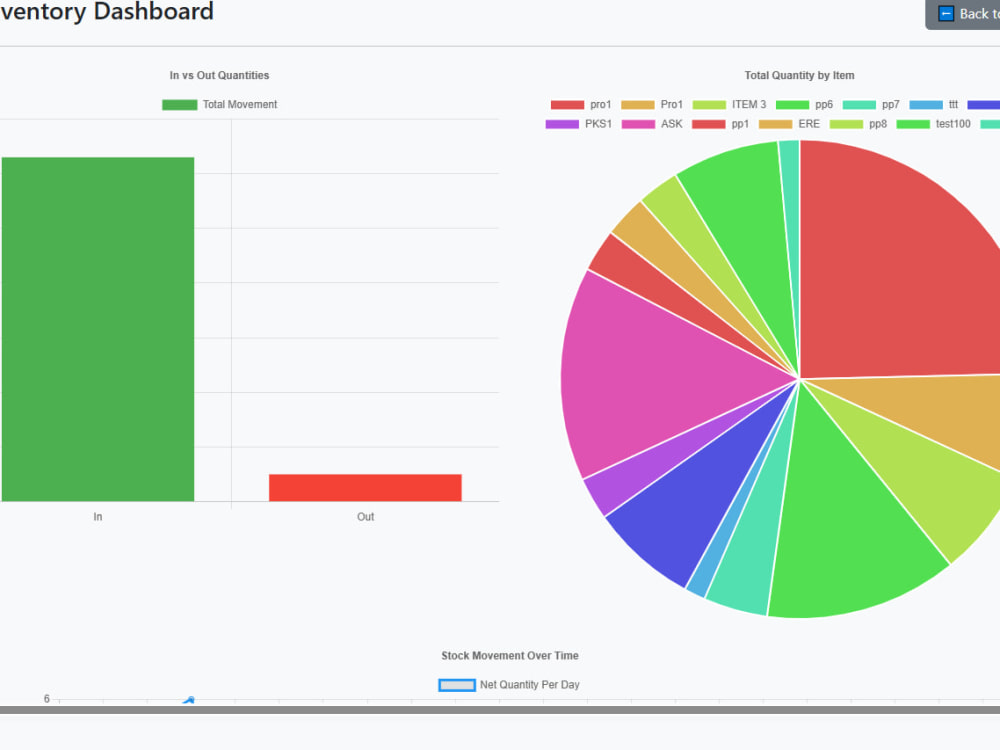Click the In axis label

point(98,517)
